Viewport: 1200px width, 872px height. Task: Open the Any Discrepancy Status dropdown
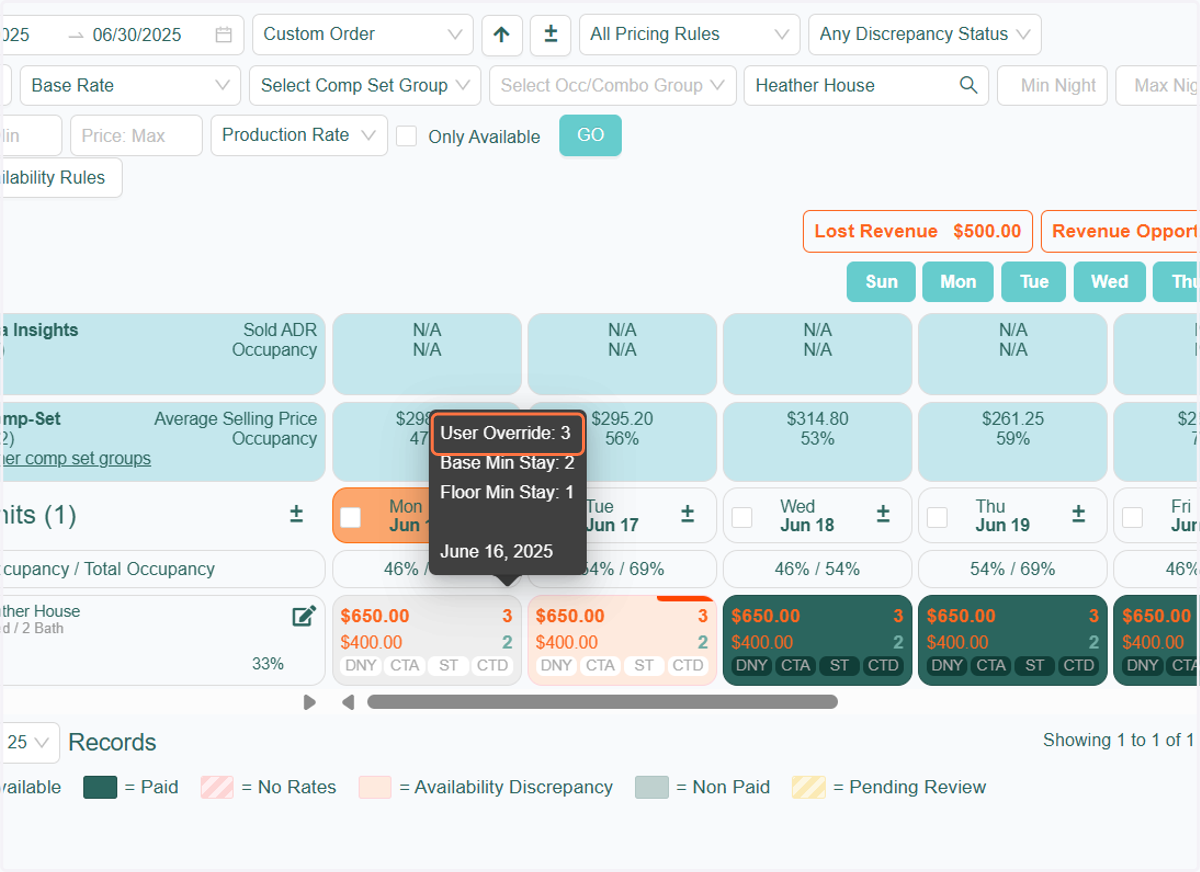coord(925,35)
